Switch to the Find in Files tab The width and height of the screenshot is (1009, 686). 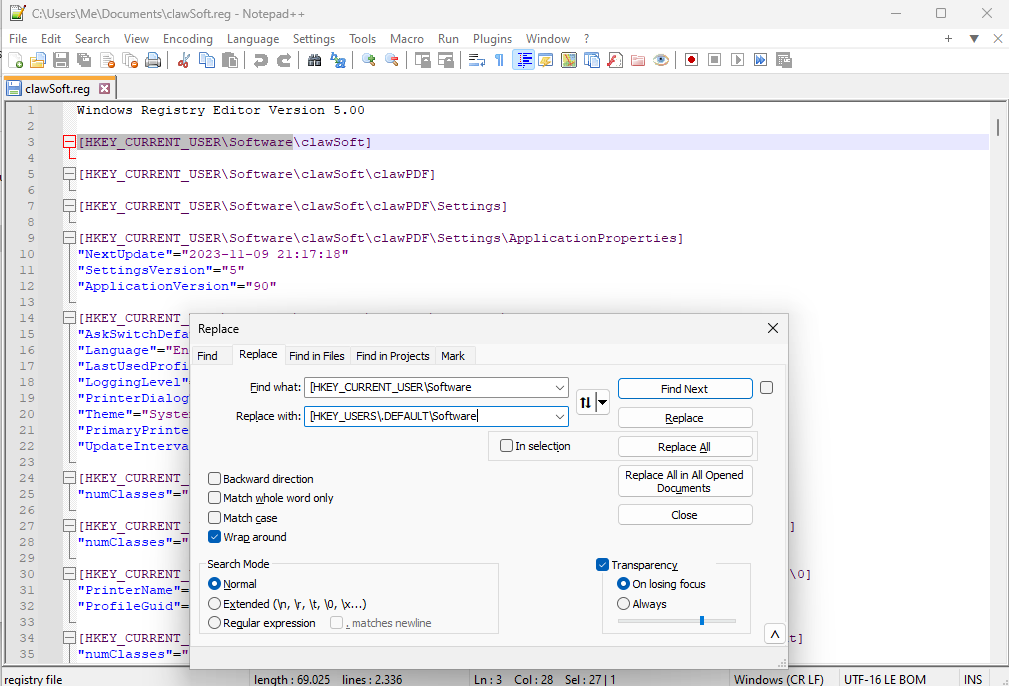click(x=316, y=356)
